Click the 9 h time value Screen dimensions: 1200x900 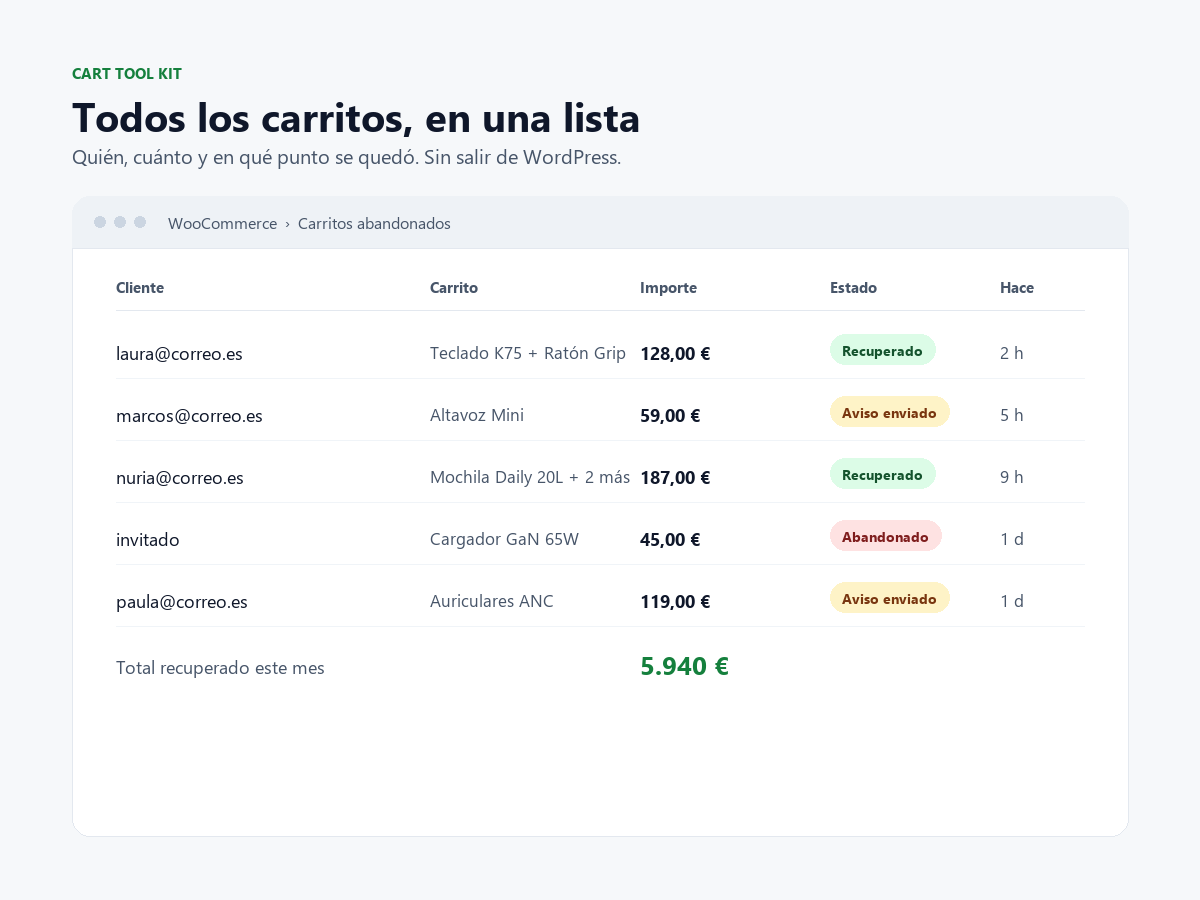pos(1012,477)
